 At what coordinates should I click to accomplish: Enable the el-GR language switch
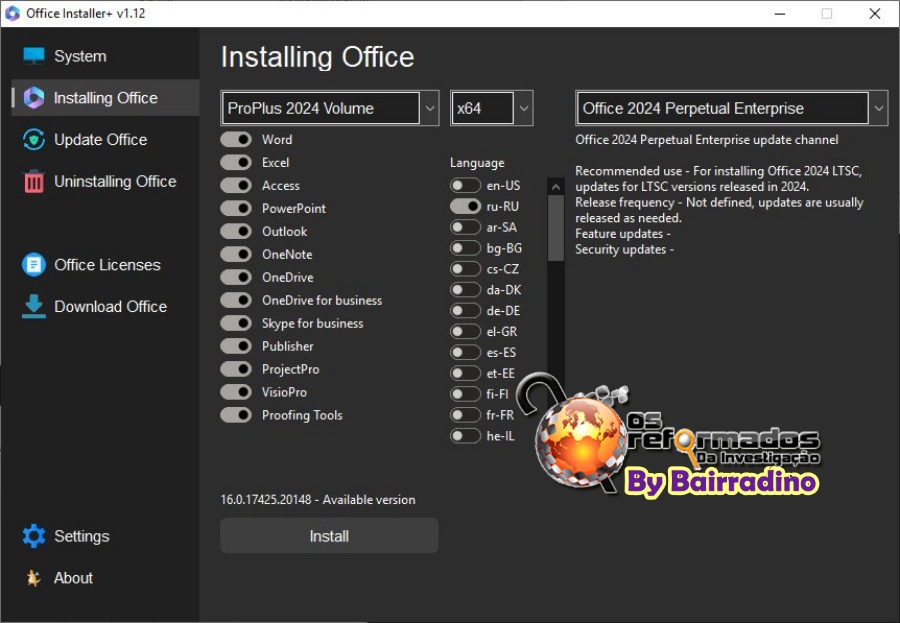click(465, 331)
